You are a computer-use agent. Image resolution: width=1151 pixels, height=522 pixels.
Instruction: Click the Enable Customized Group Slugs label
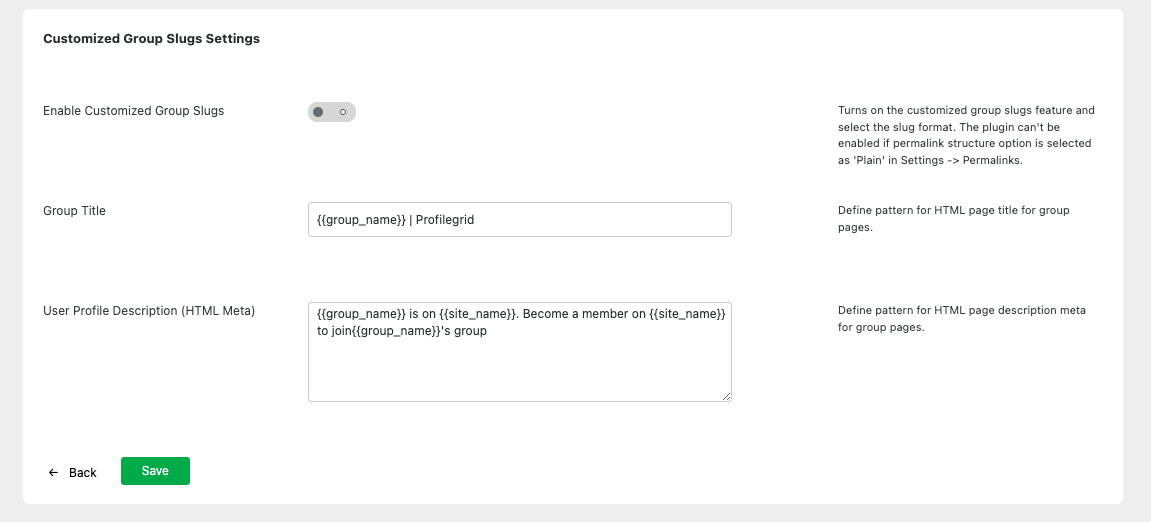coord(133,111)
